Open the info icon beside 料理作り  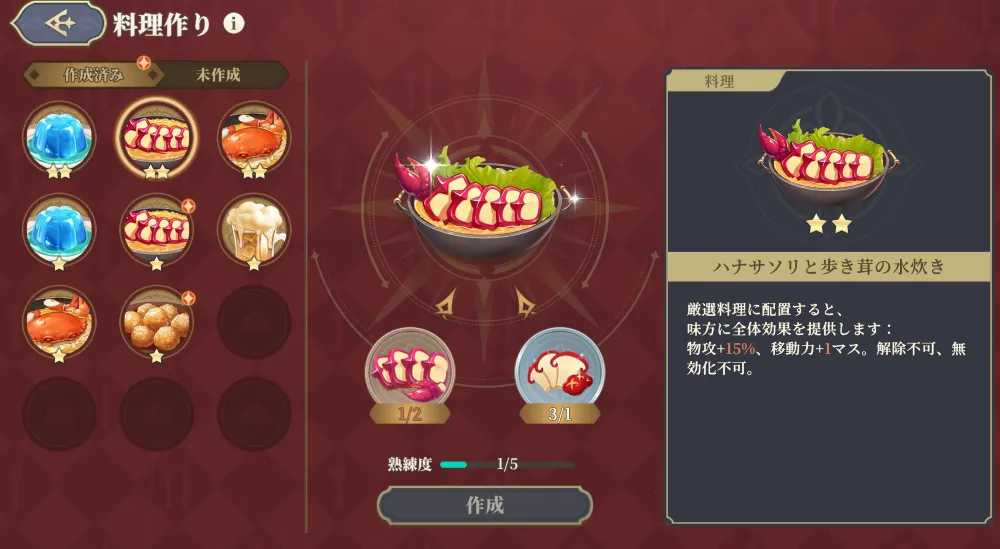[234, 24]
